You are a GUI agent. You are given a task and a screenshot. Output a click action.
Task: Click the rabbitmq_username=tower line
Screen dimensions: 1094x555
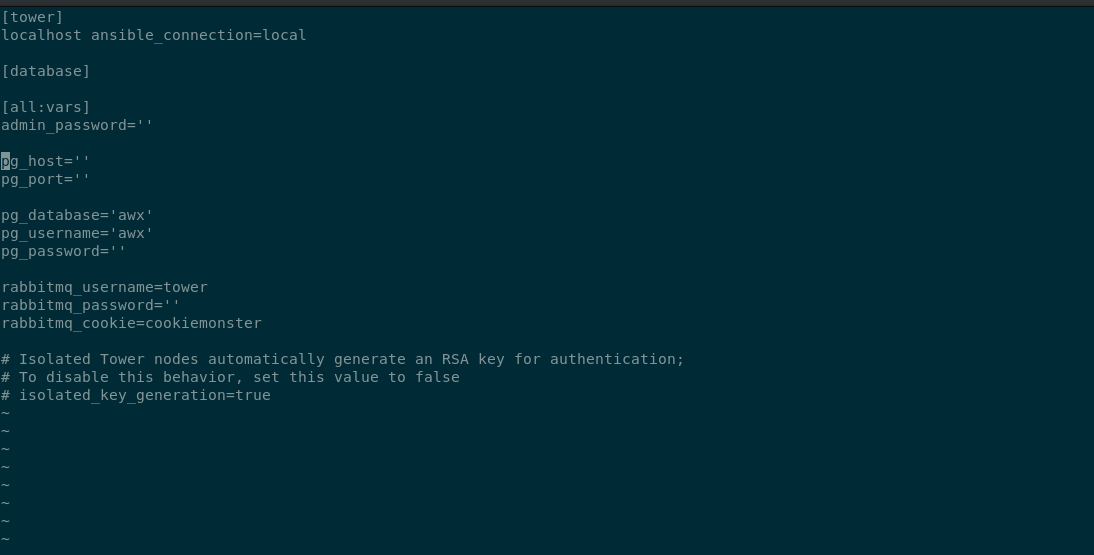(x=104, y=287)
